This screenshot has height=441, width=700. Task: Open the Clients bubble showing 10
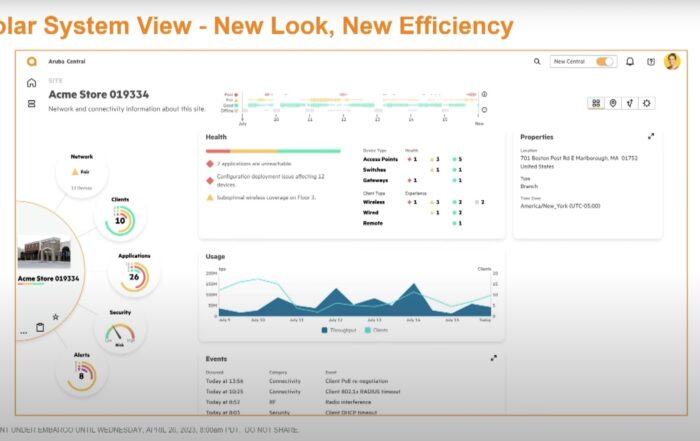120,219
